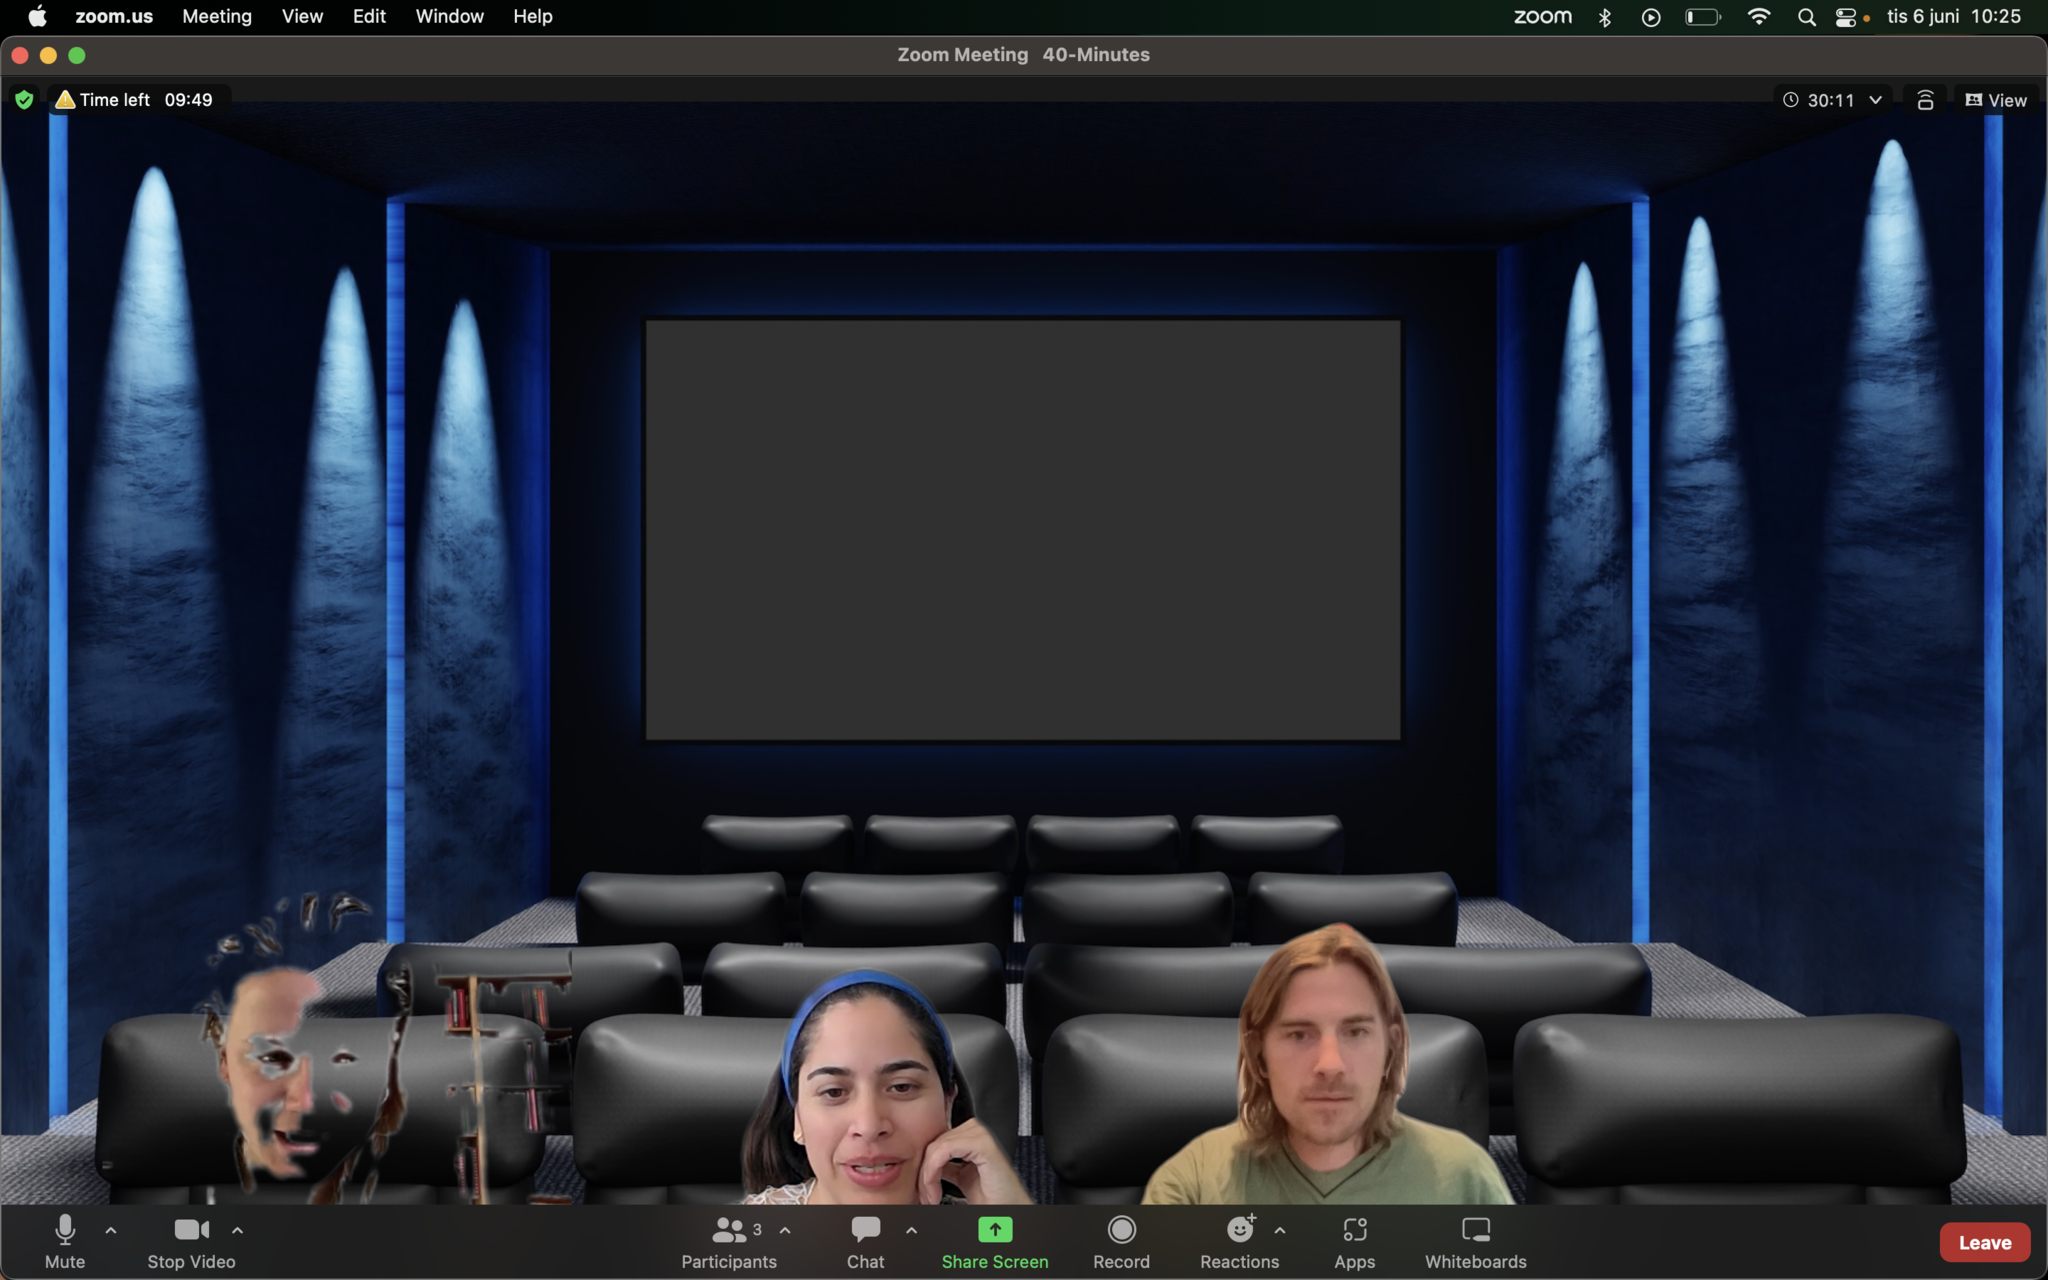Click the View layout button
Screen dimensions: 2048x1280
(1996, 100)
